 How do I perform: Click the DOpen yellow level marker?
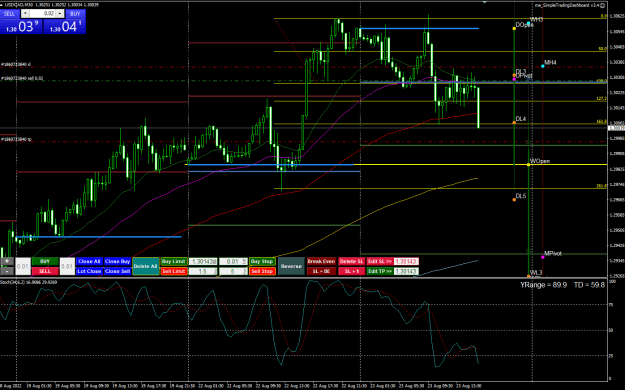[514, 28]
